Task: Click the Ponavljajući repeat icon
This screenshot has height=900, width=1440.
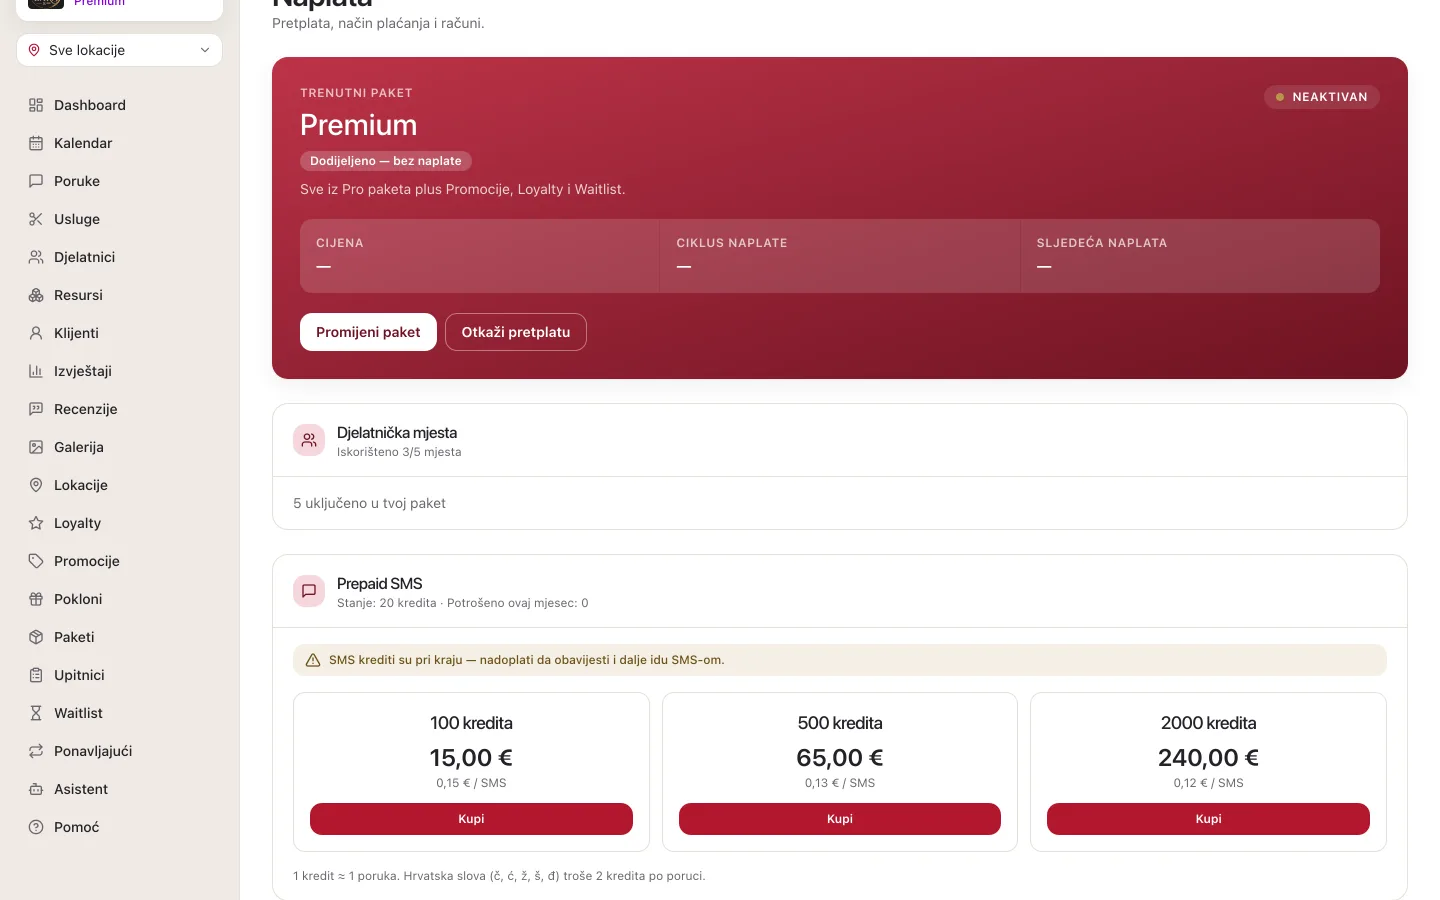Action: coord(36,751)
